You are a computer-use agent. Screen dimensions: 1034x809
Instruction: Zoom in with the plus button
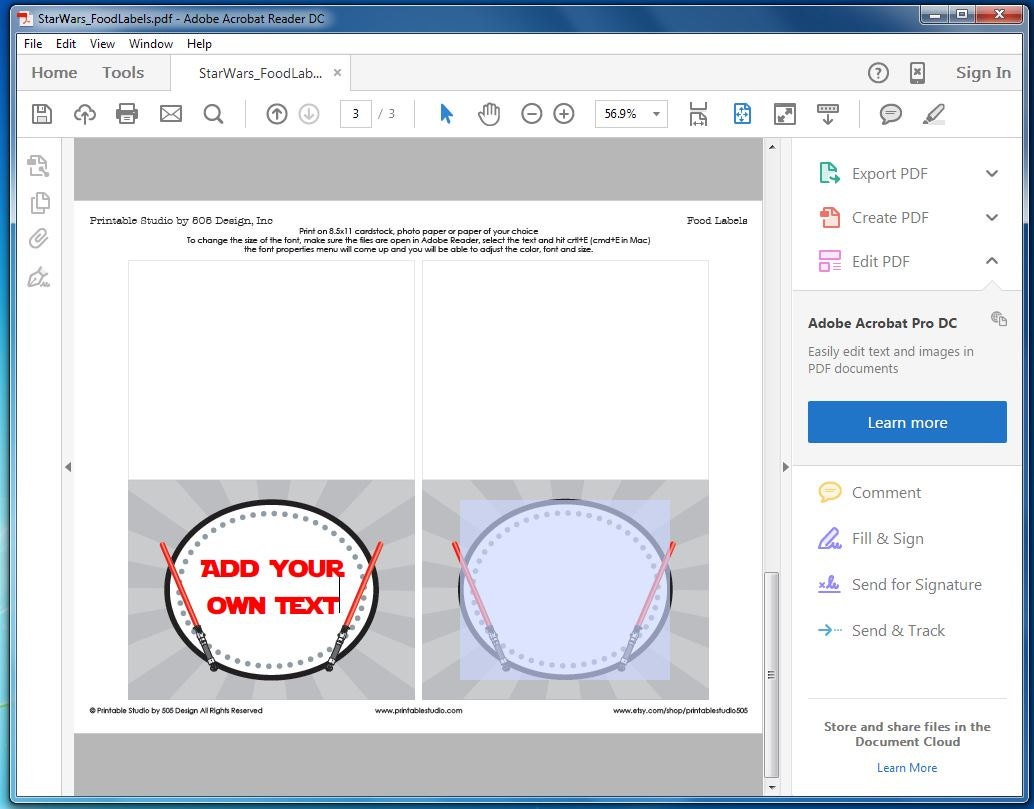(x=564, y=114)
